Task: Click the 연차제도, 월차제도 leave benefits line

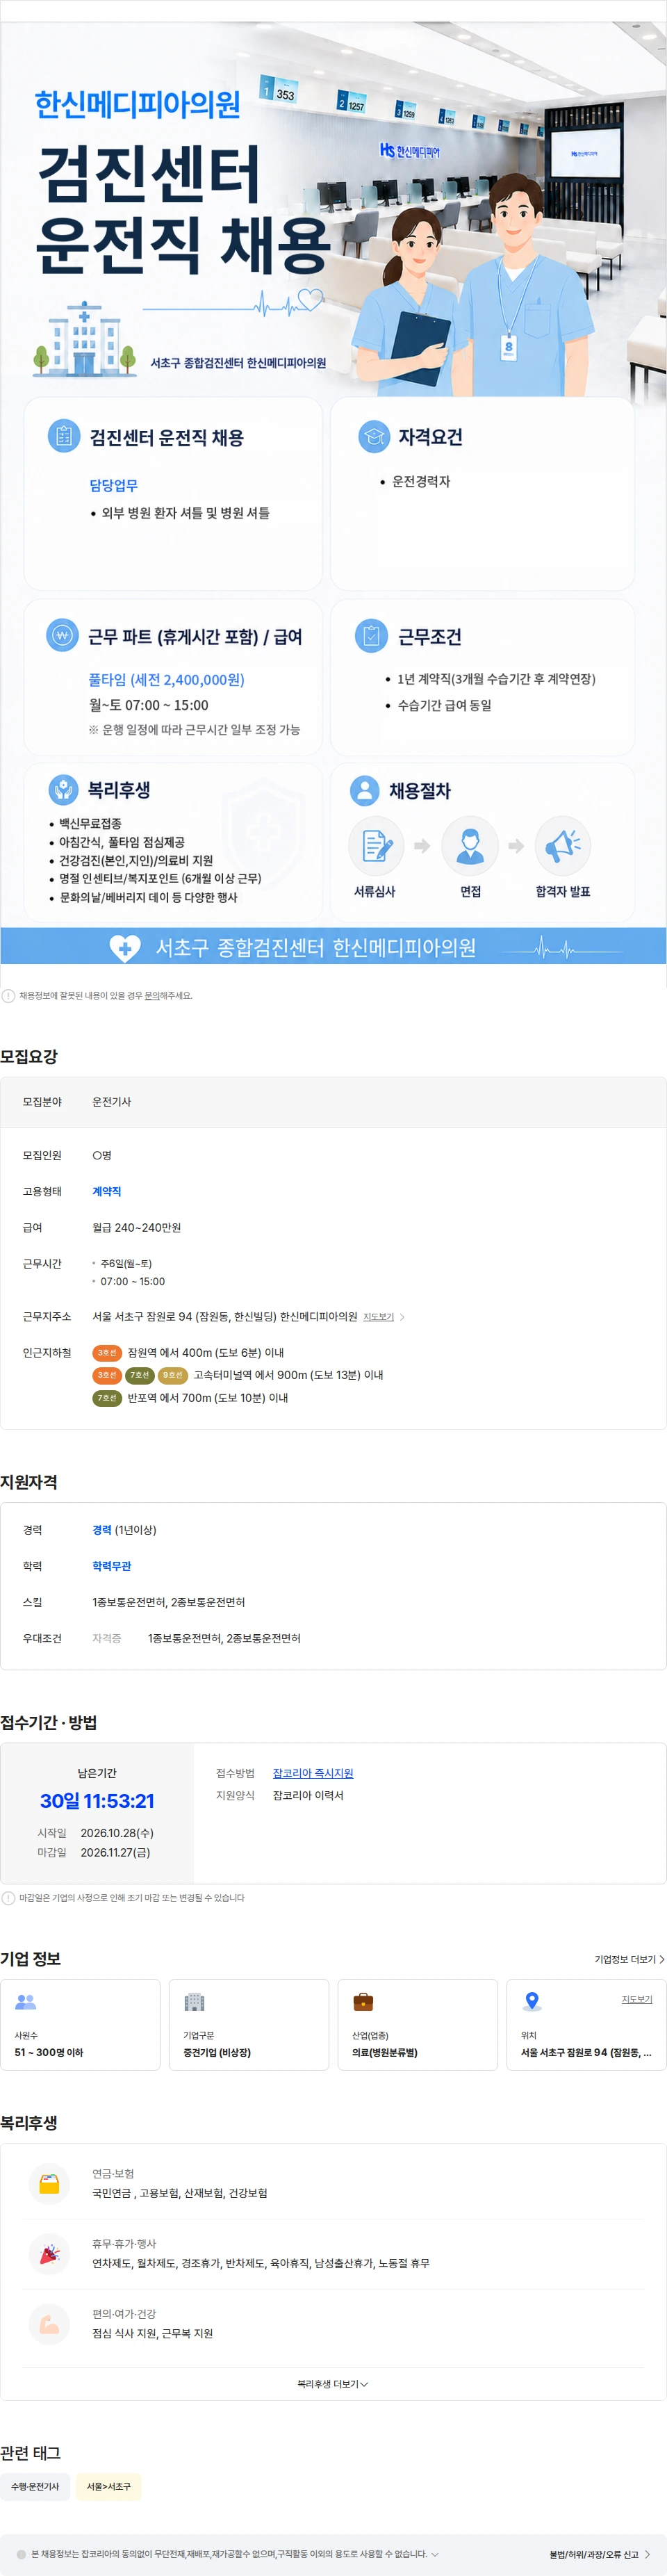Action: 261,2263
